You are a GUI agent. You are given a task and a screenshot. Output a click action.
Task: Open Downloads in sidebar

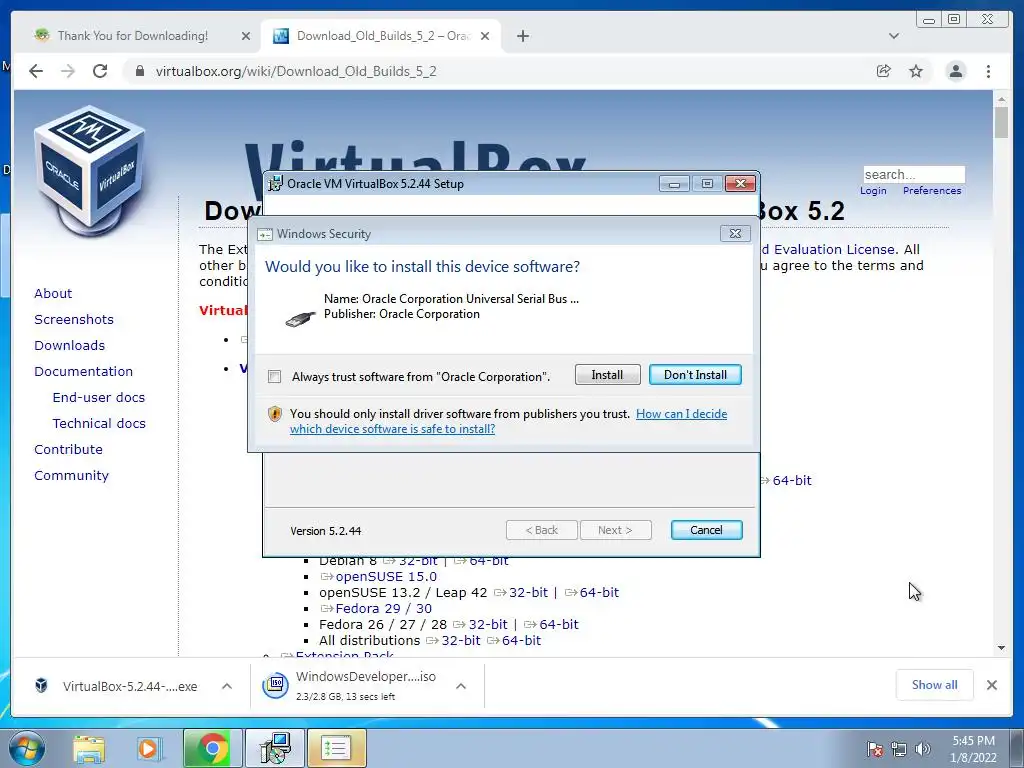[69, 345]
